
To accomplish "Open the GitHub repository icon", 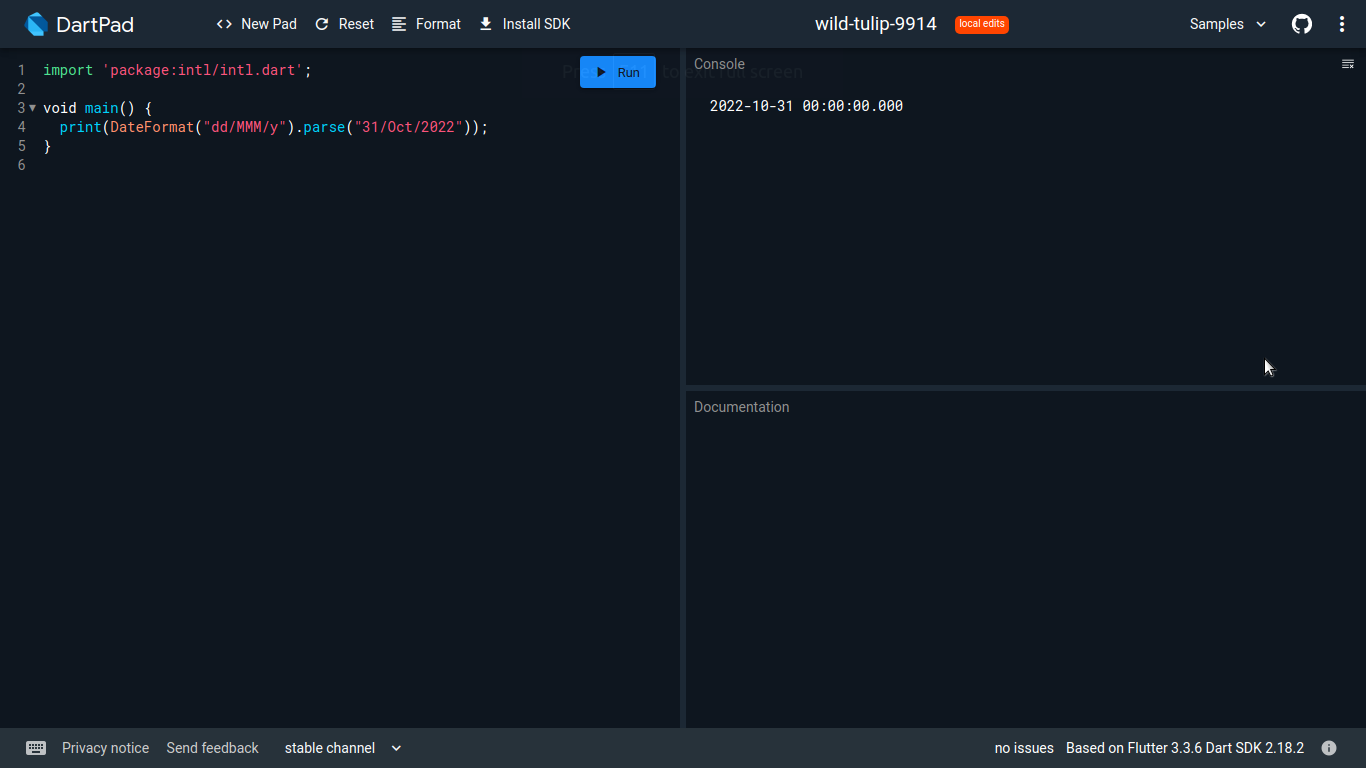I will pyautogui.click(x=1302, y=24).
